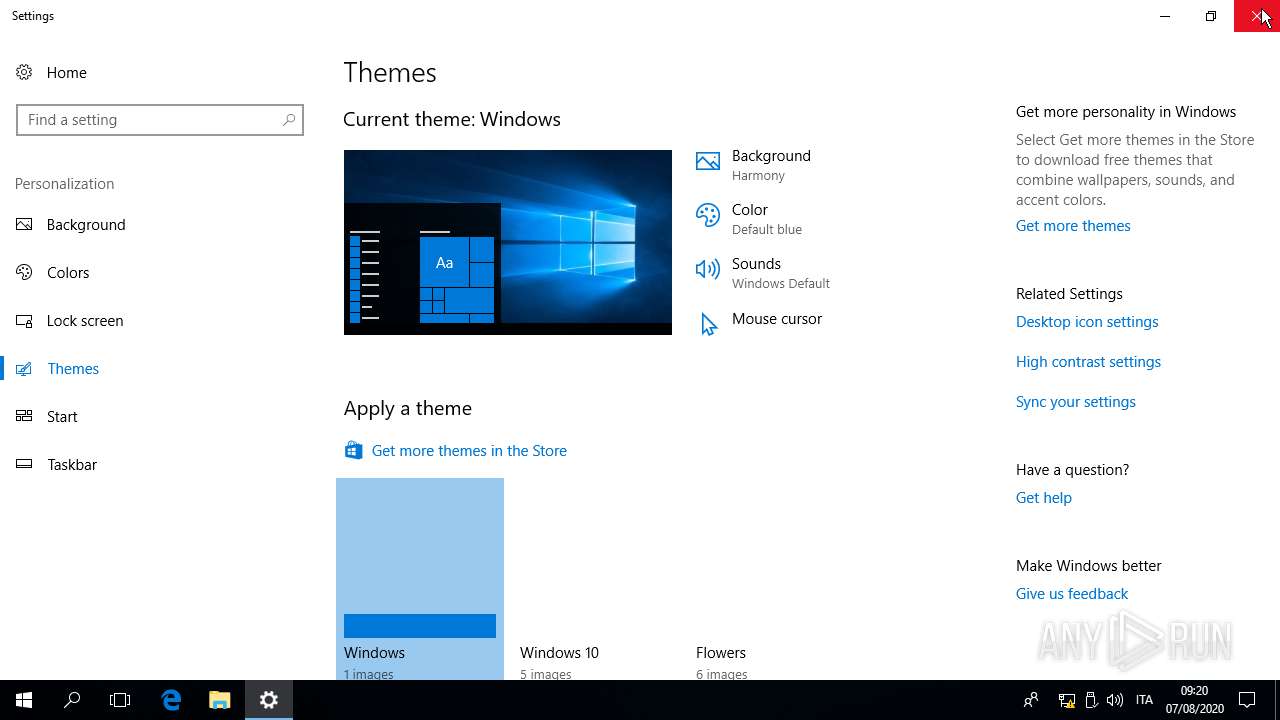Image resolution: width=1280 pixels, height=720 pixels.
Task: Open Task View on taskbar
Action: point(120,700)
